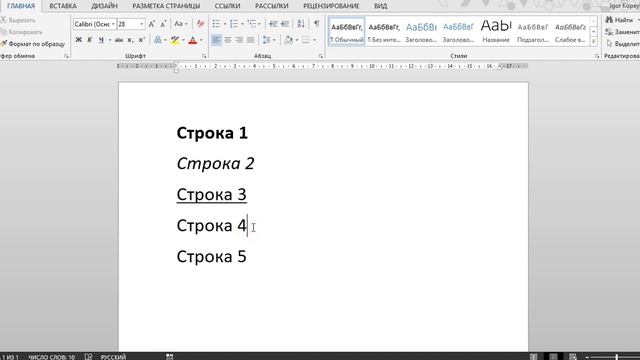Open the ДИЗАЙН ribbon tab
The image size is (640, 360).
(x=104, y=6)
